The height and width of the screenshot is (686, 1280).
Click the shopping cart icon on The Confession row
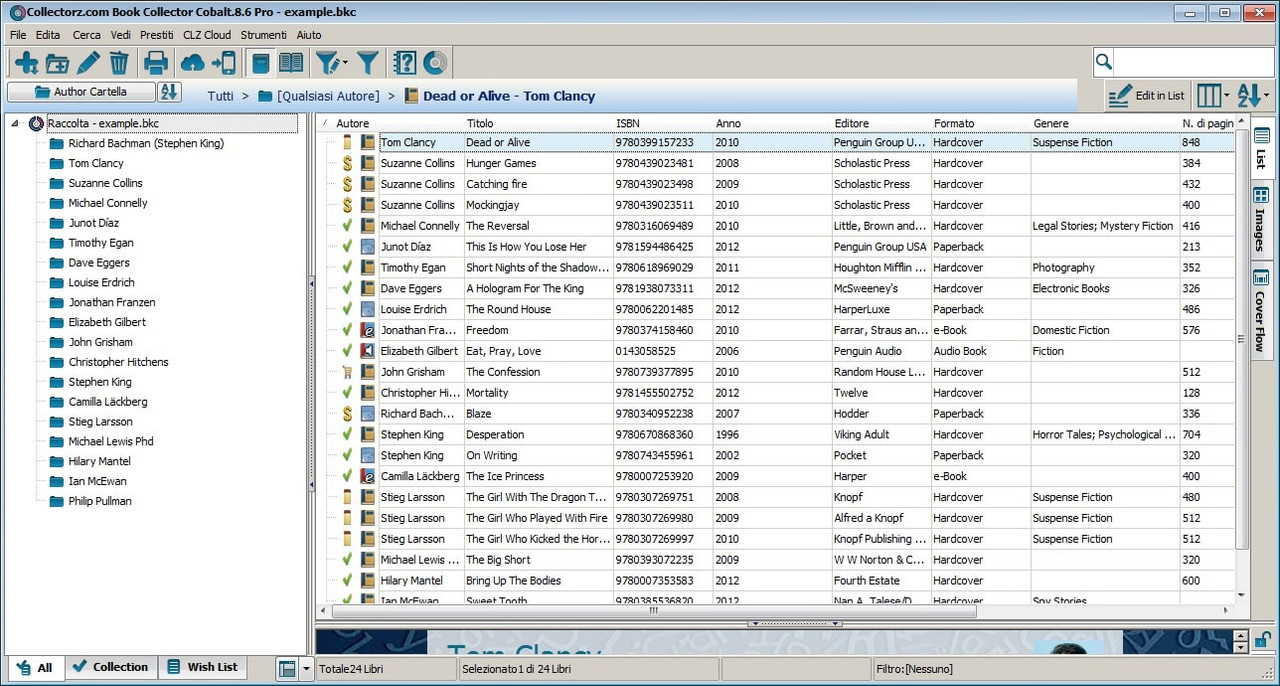coord(347,372)
